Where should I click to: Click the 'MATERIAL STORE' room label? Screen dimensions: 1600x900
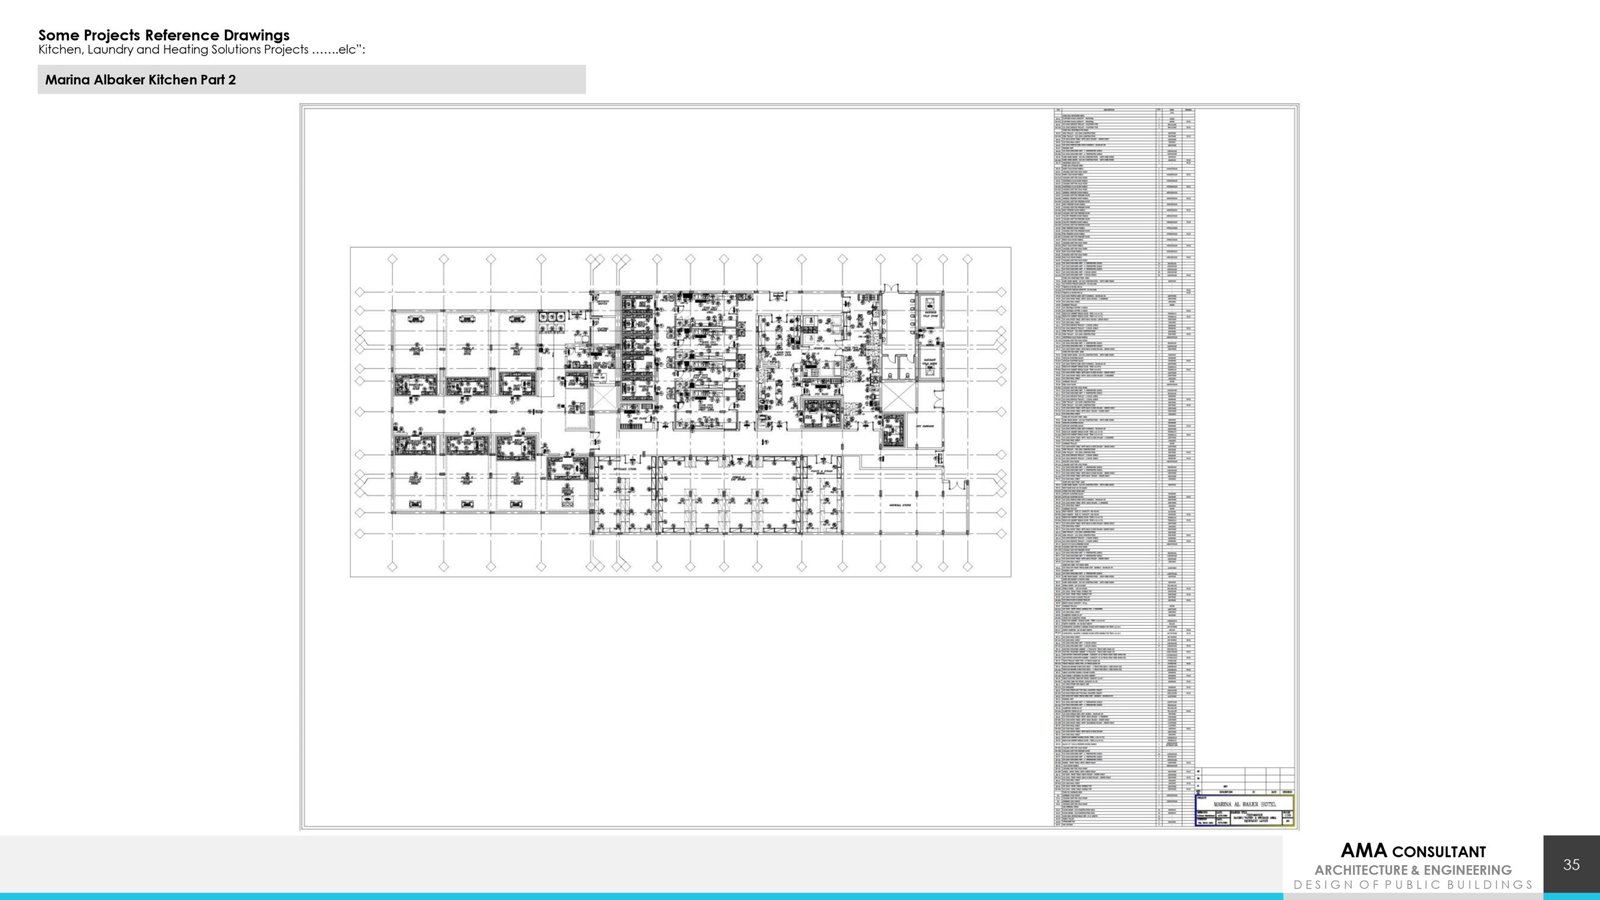(899, 506)
